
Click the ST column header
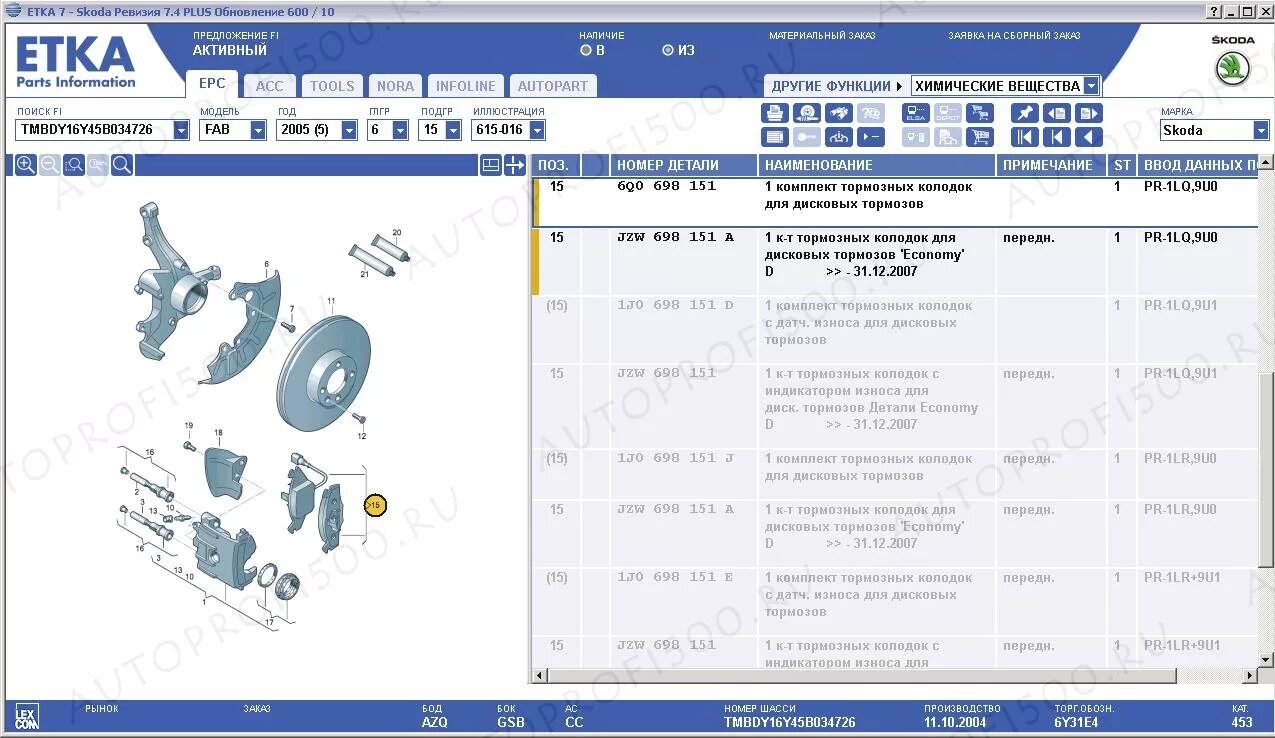(1122, 165)
